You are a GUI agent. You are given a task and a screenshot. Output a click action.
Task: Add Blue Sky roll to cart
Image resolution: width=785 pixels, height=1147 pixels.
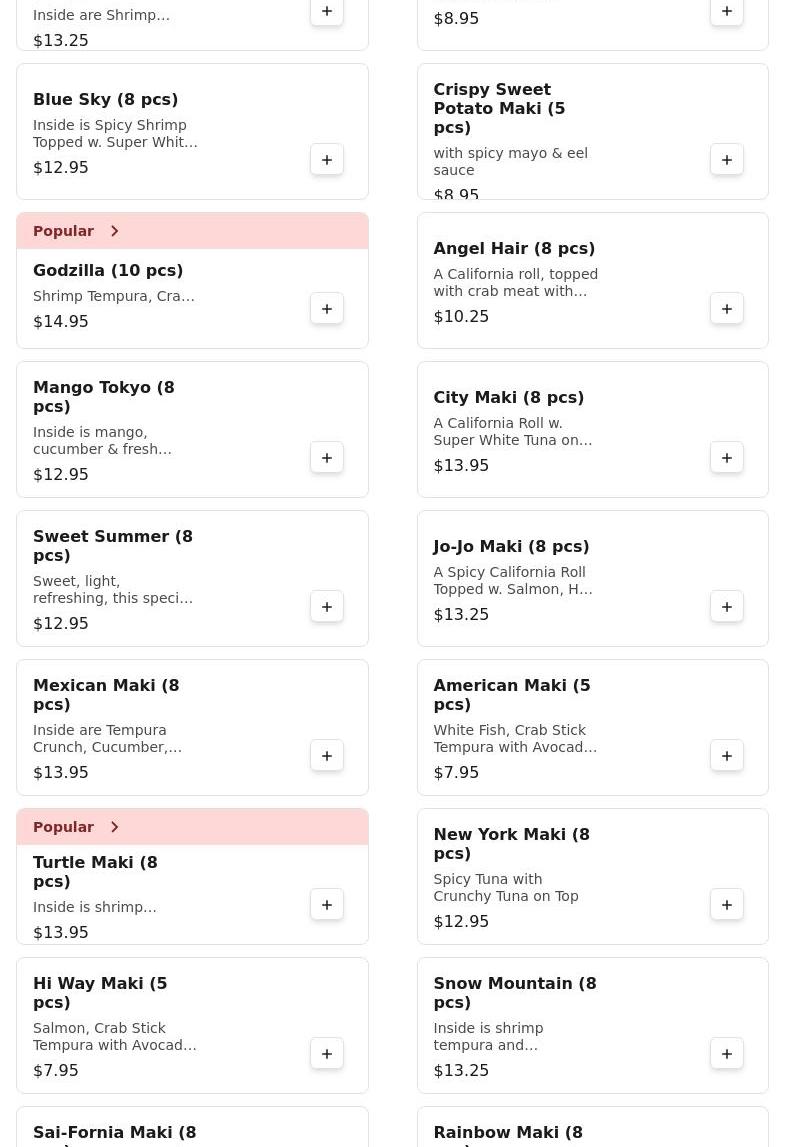click(x=327, y=160)
